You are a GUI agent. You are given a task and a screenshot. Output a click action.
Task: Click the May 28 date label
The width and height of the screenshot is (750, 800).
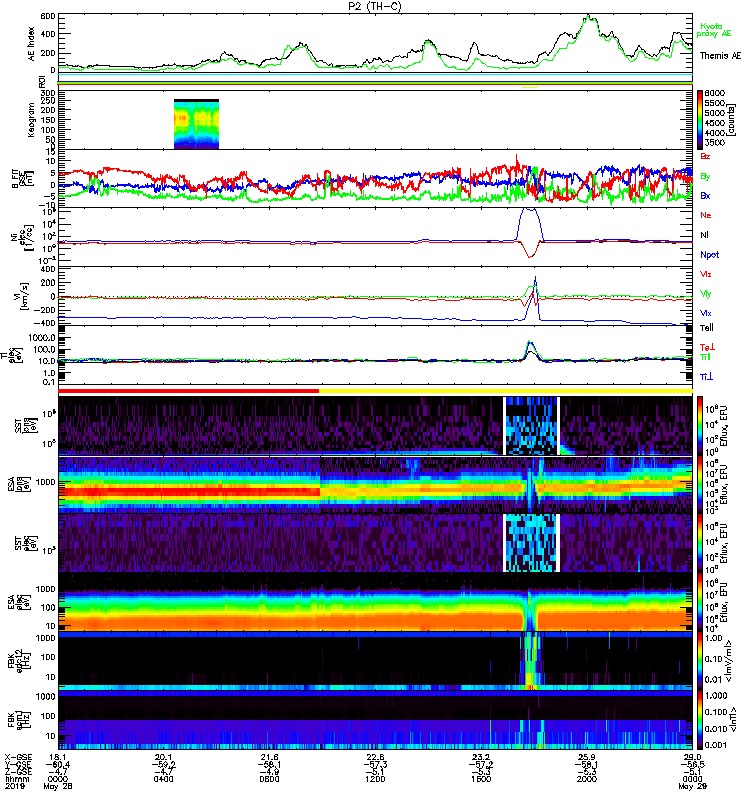(58, 786)
